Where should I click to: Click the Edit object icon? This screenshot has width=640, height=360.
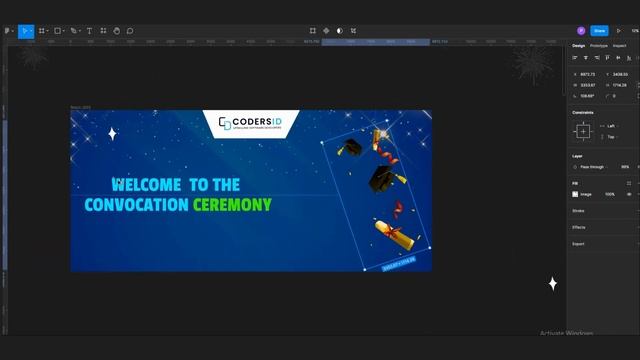pyautogui.click(x=313, y=31)
